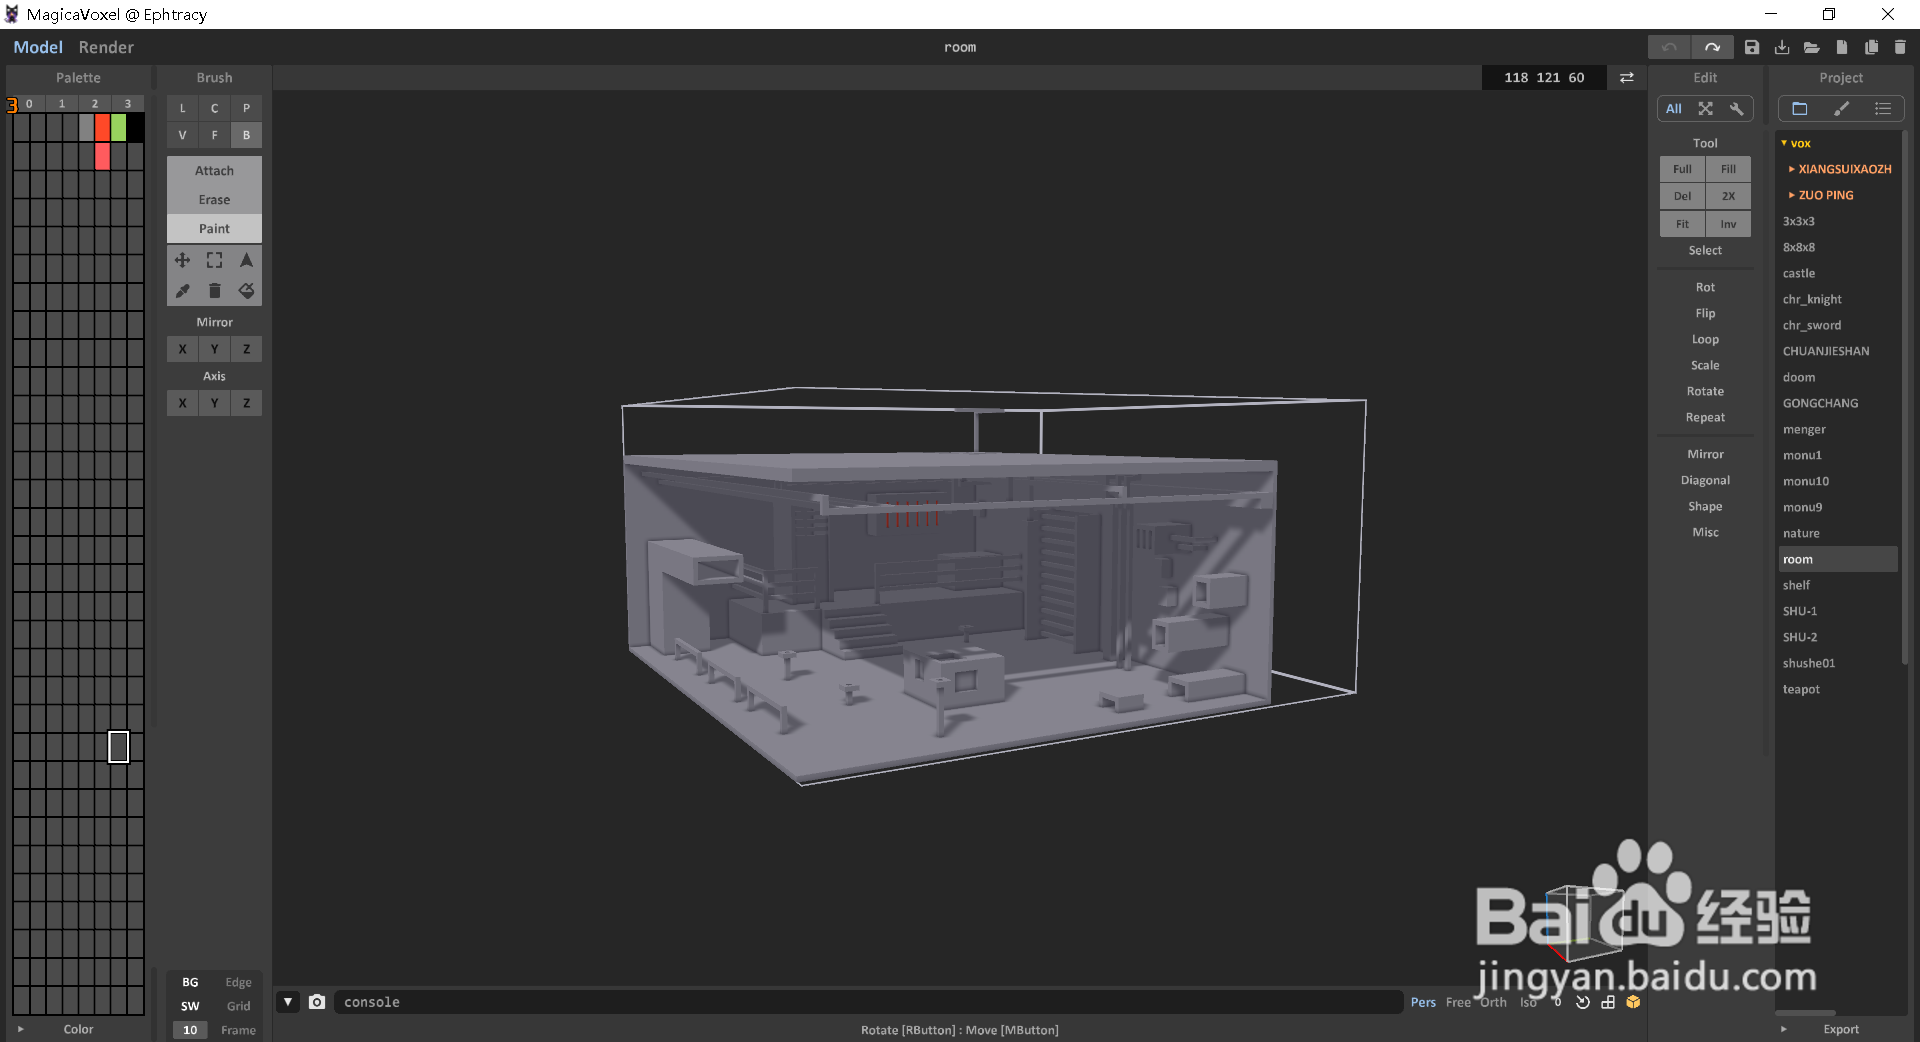Click the model size field 118 121 60
This screenshot has height=1042, width=1920.
[1544, 77]
